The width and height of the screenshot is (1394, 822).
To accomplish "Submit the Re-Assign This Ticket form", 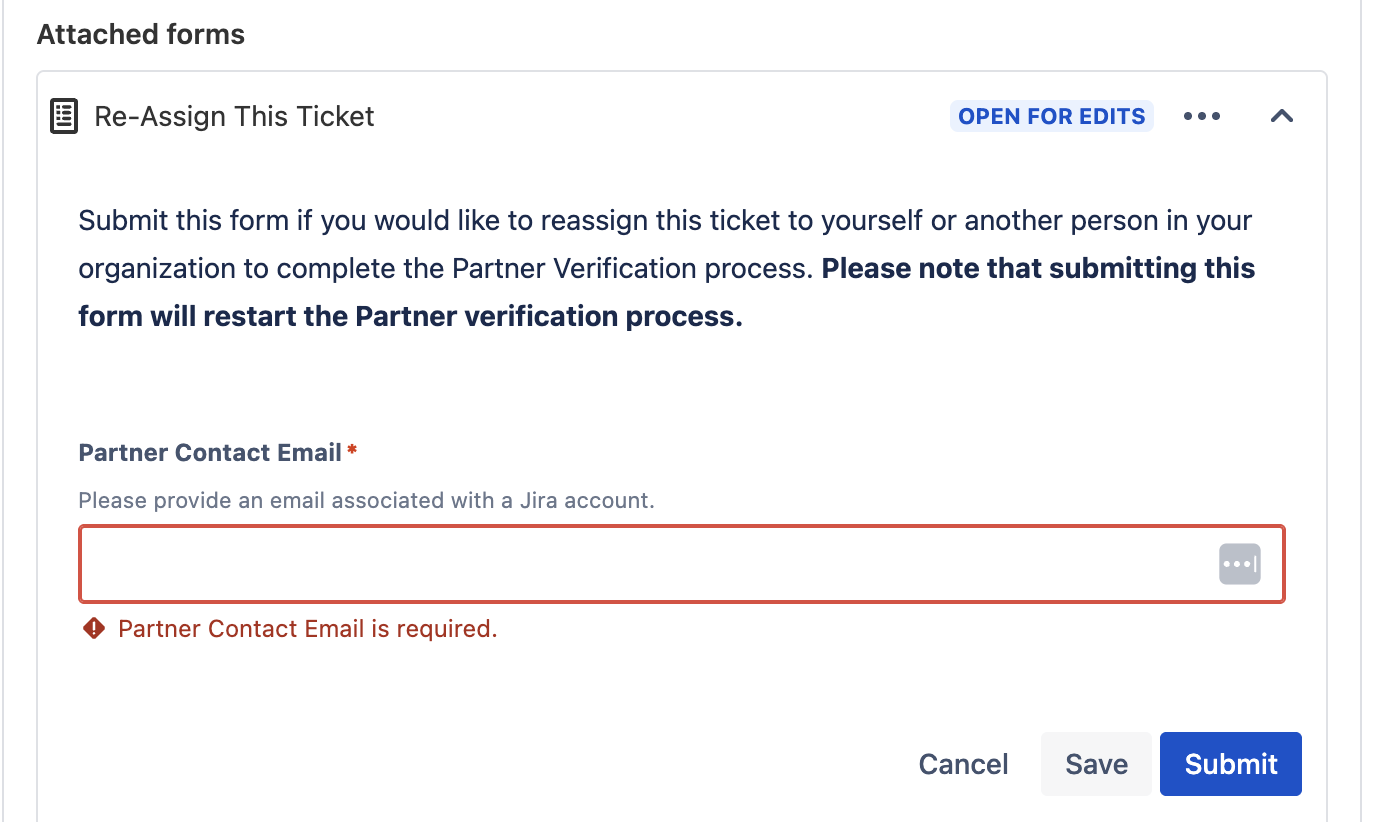I will coord(1230,763).
